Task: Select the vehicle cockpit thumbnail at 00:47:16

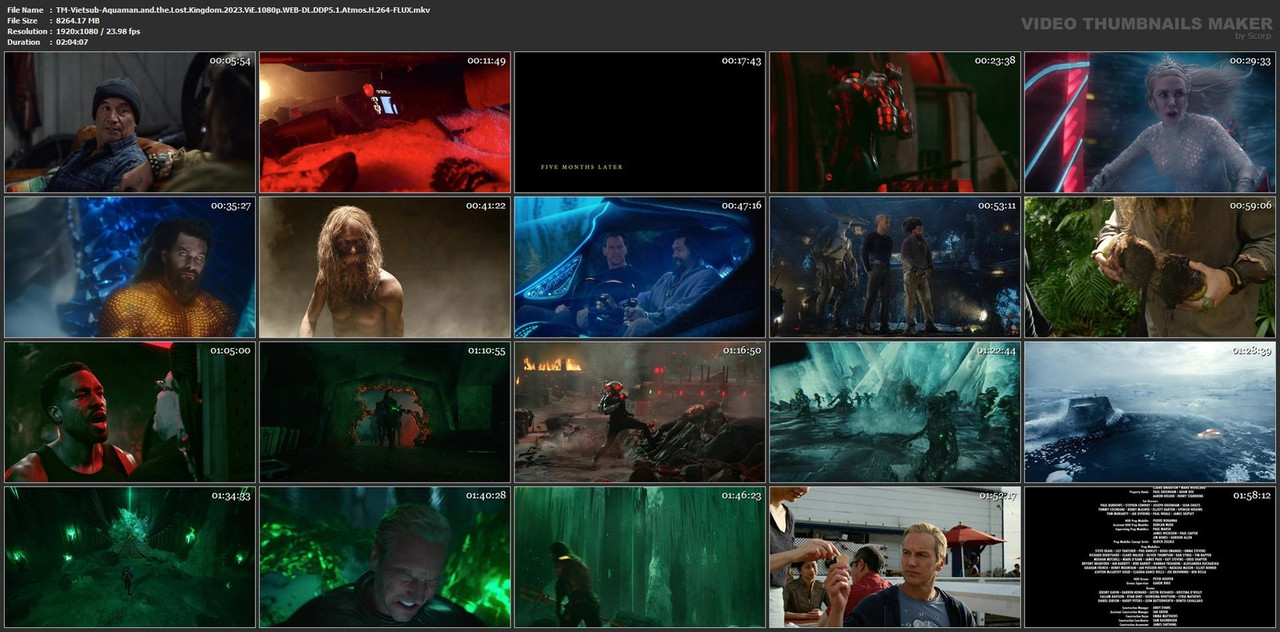Action: (640, 267)
